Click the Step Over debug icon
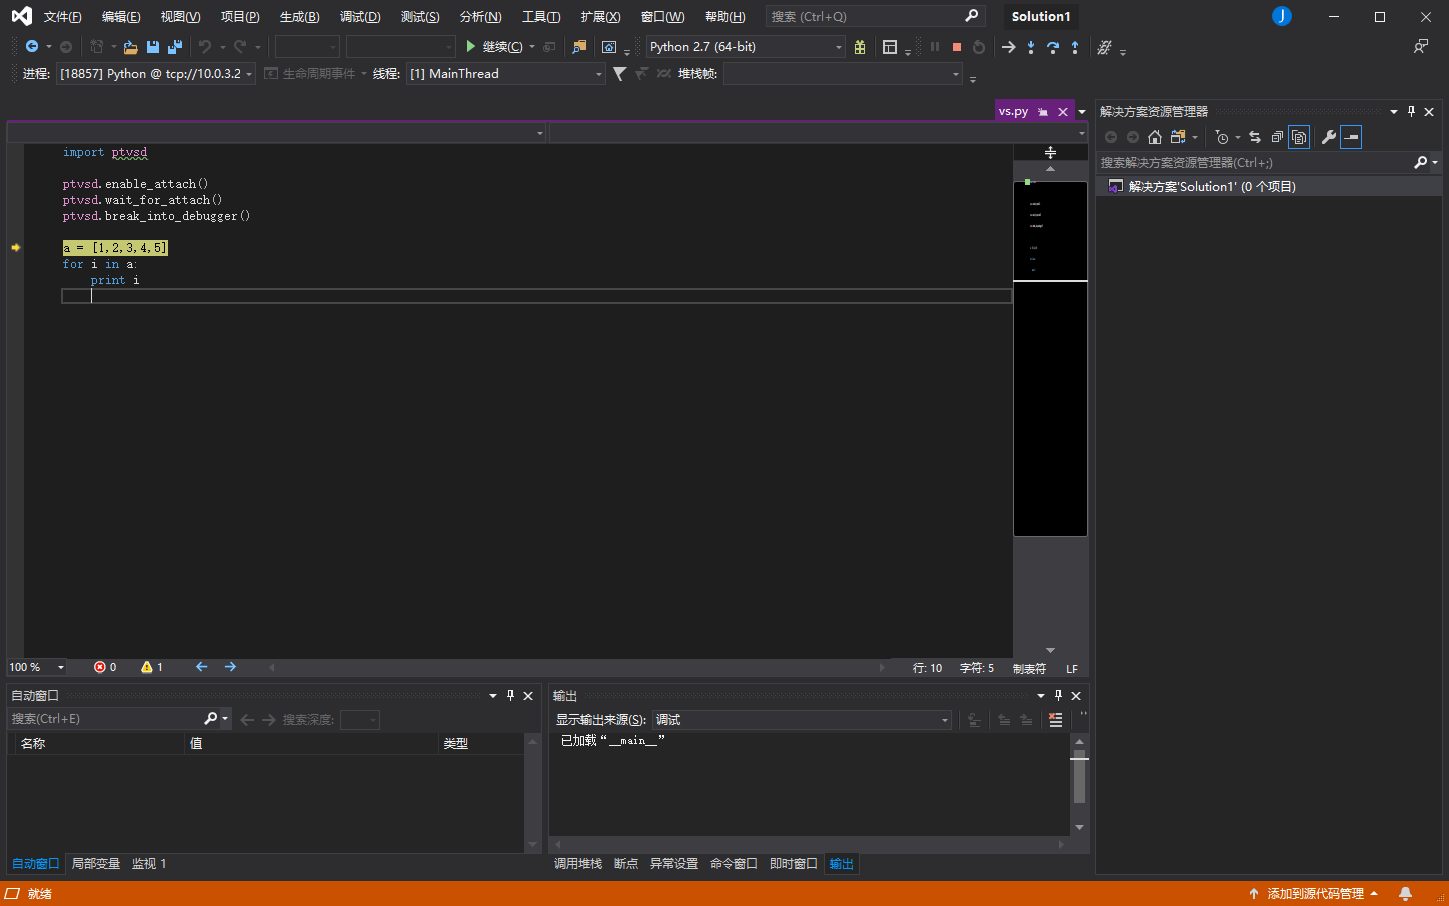 [x=1053, y=47]
